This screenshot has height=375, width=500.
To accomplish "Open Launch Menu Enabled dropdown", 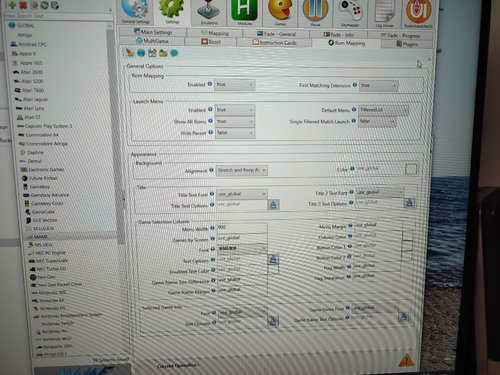I will click(235, 110).
